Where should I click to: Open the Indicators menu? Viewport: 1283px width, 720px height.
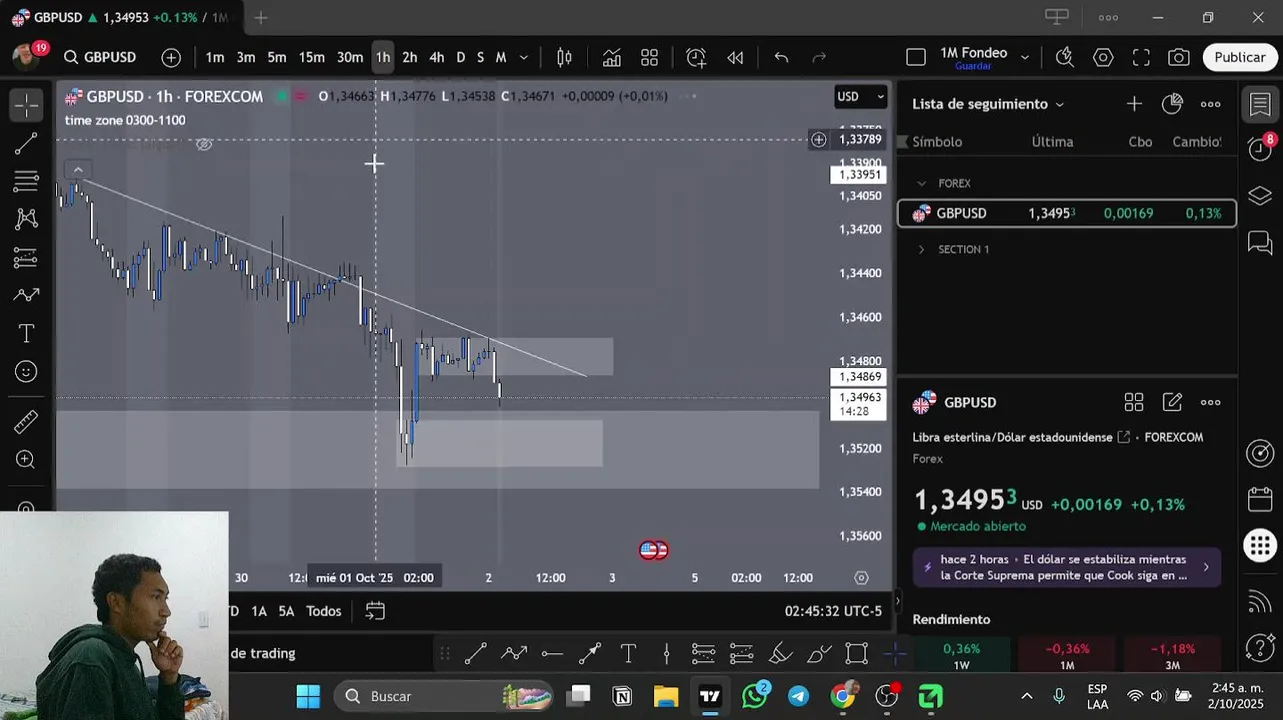click(x=611, y=57)
